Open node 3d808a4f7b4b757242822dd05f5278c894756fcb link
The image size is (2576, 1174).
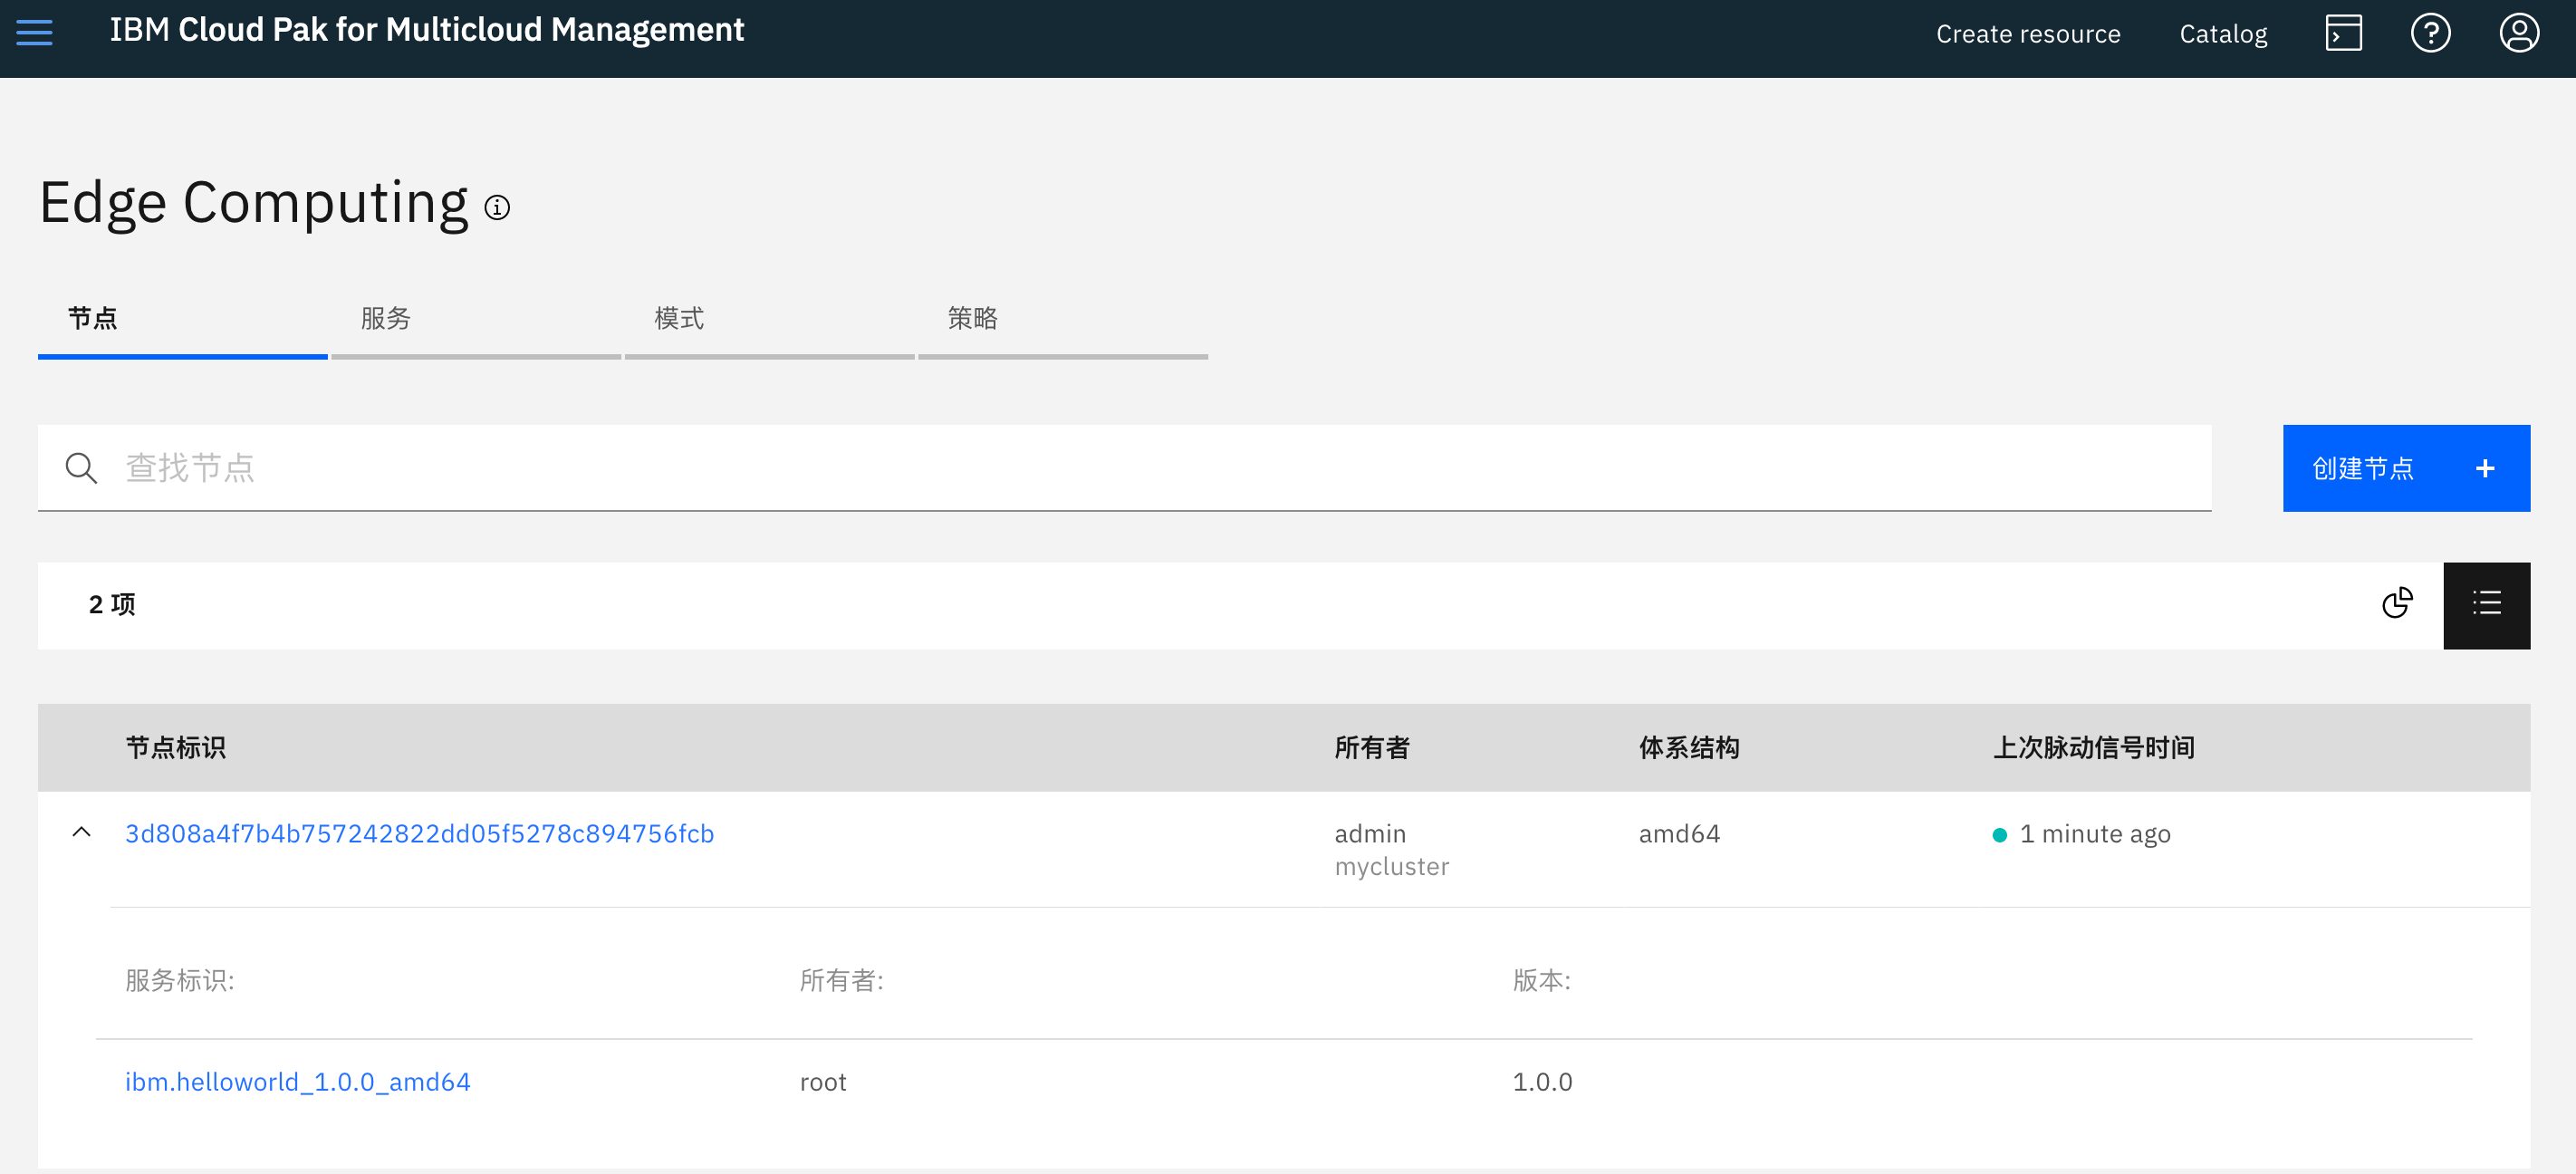[x=419, y=833]
